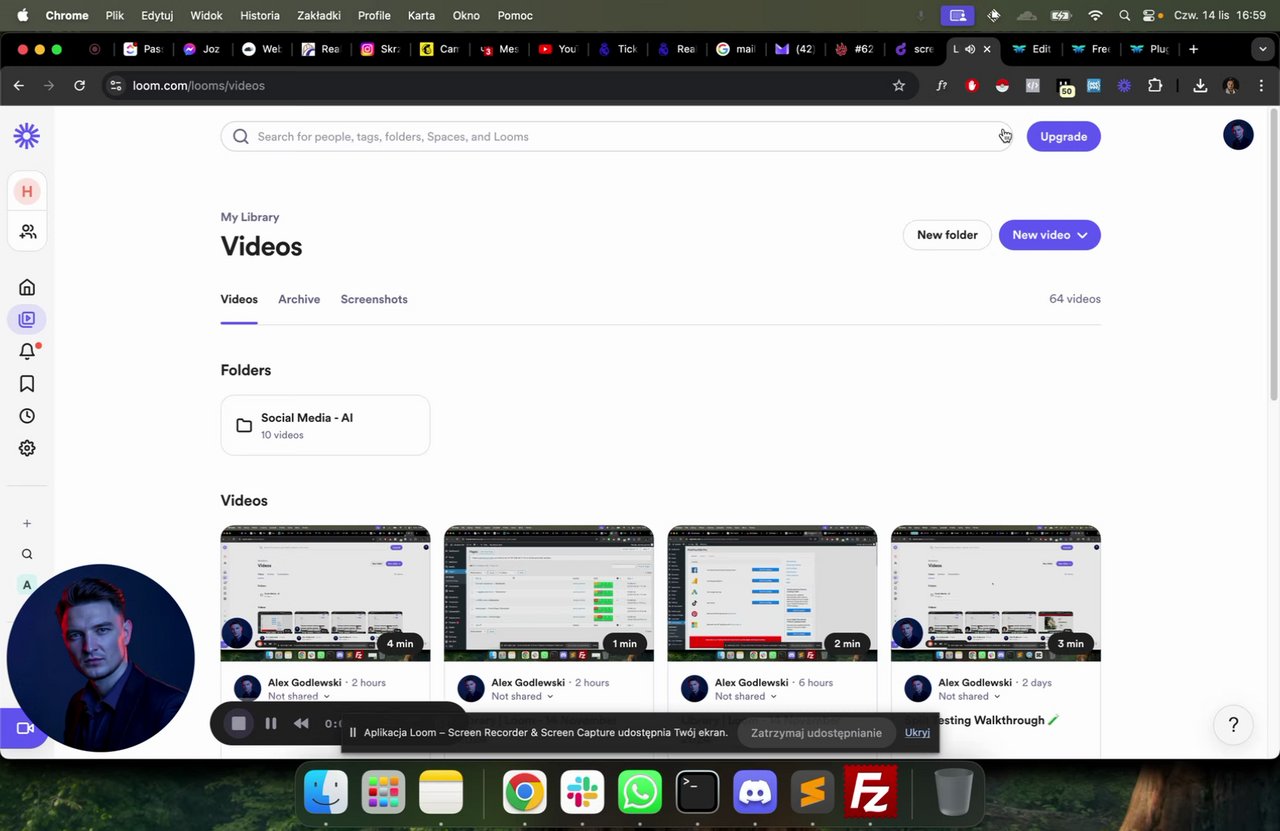The width and height of the screenshot is (1280, 831).
Task: Click the My Library breadcrumb
Action: pos(250,217)
